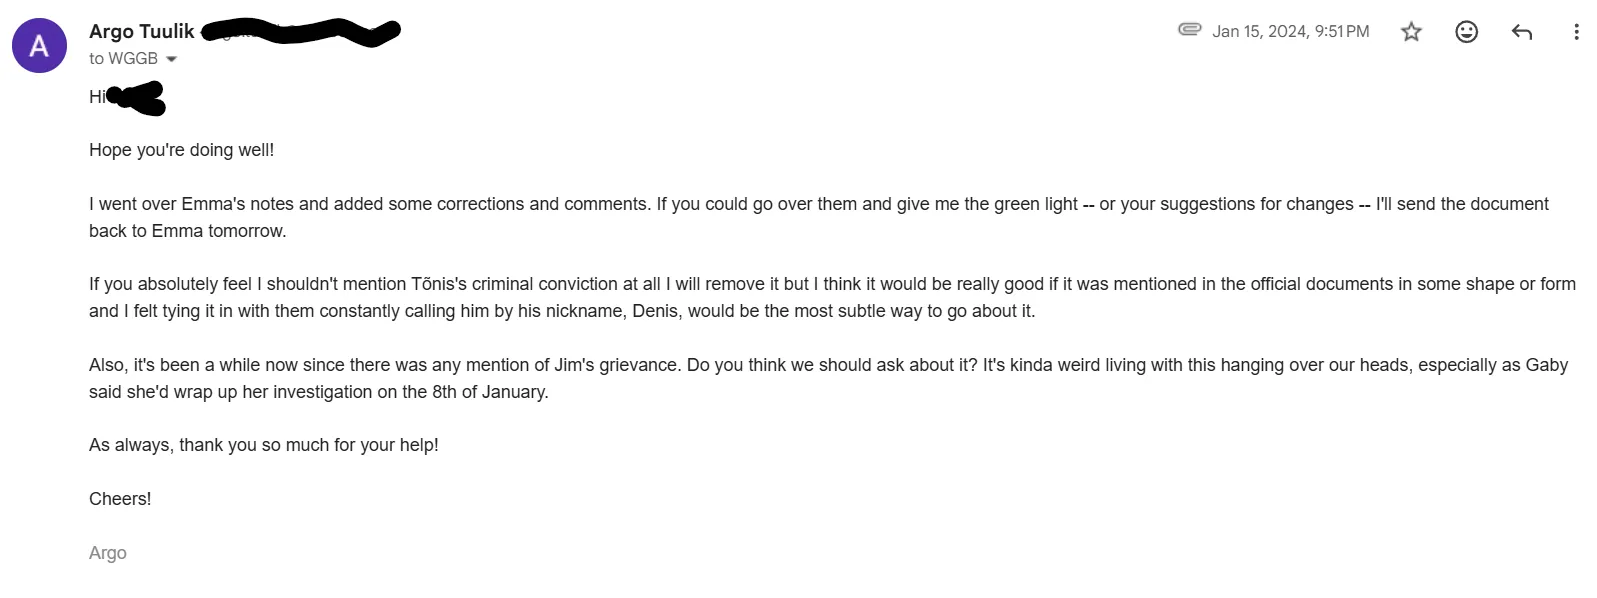Viewport: 1597px width, 598px height.
Task: Click the "Hope you're doing well!" line
Action: coord(181,150)
